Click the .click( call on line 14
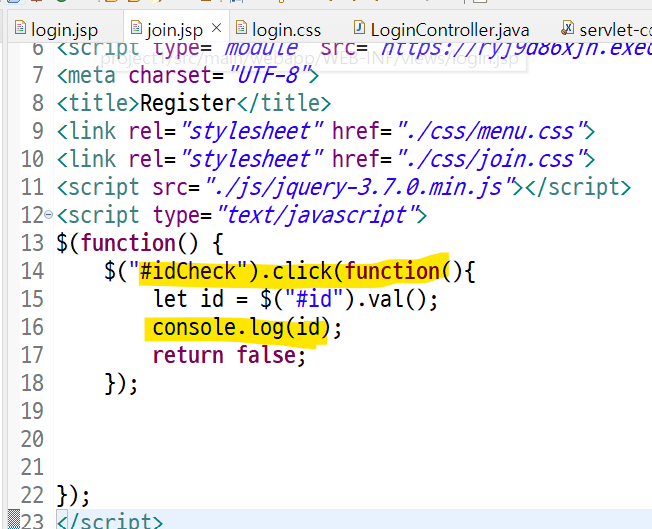This screenshot has width=652, height=529. [303, 271]
